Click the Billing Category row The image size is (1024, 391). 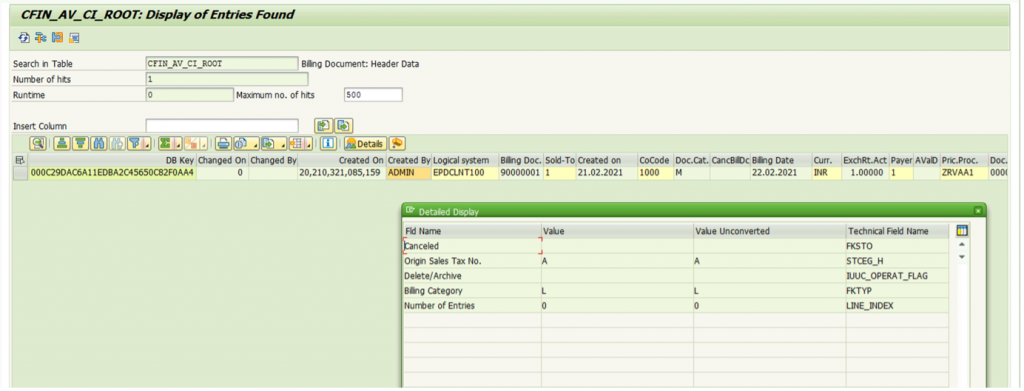[x=675, y=290]
